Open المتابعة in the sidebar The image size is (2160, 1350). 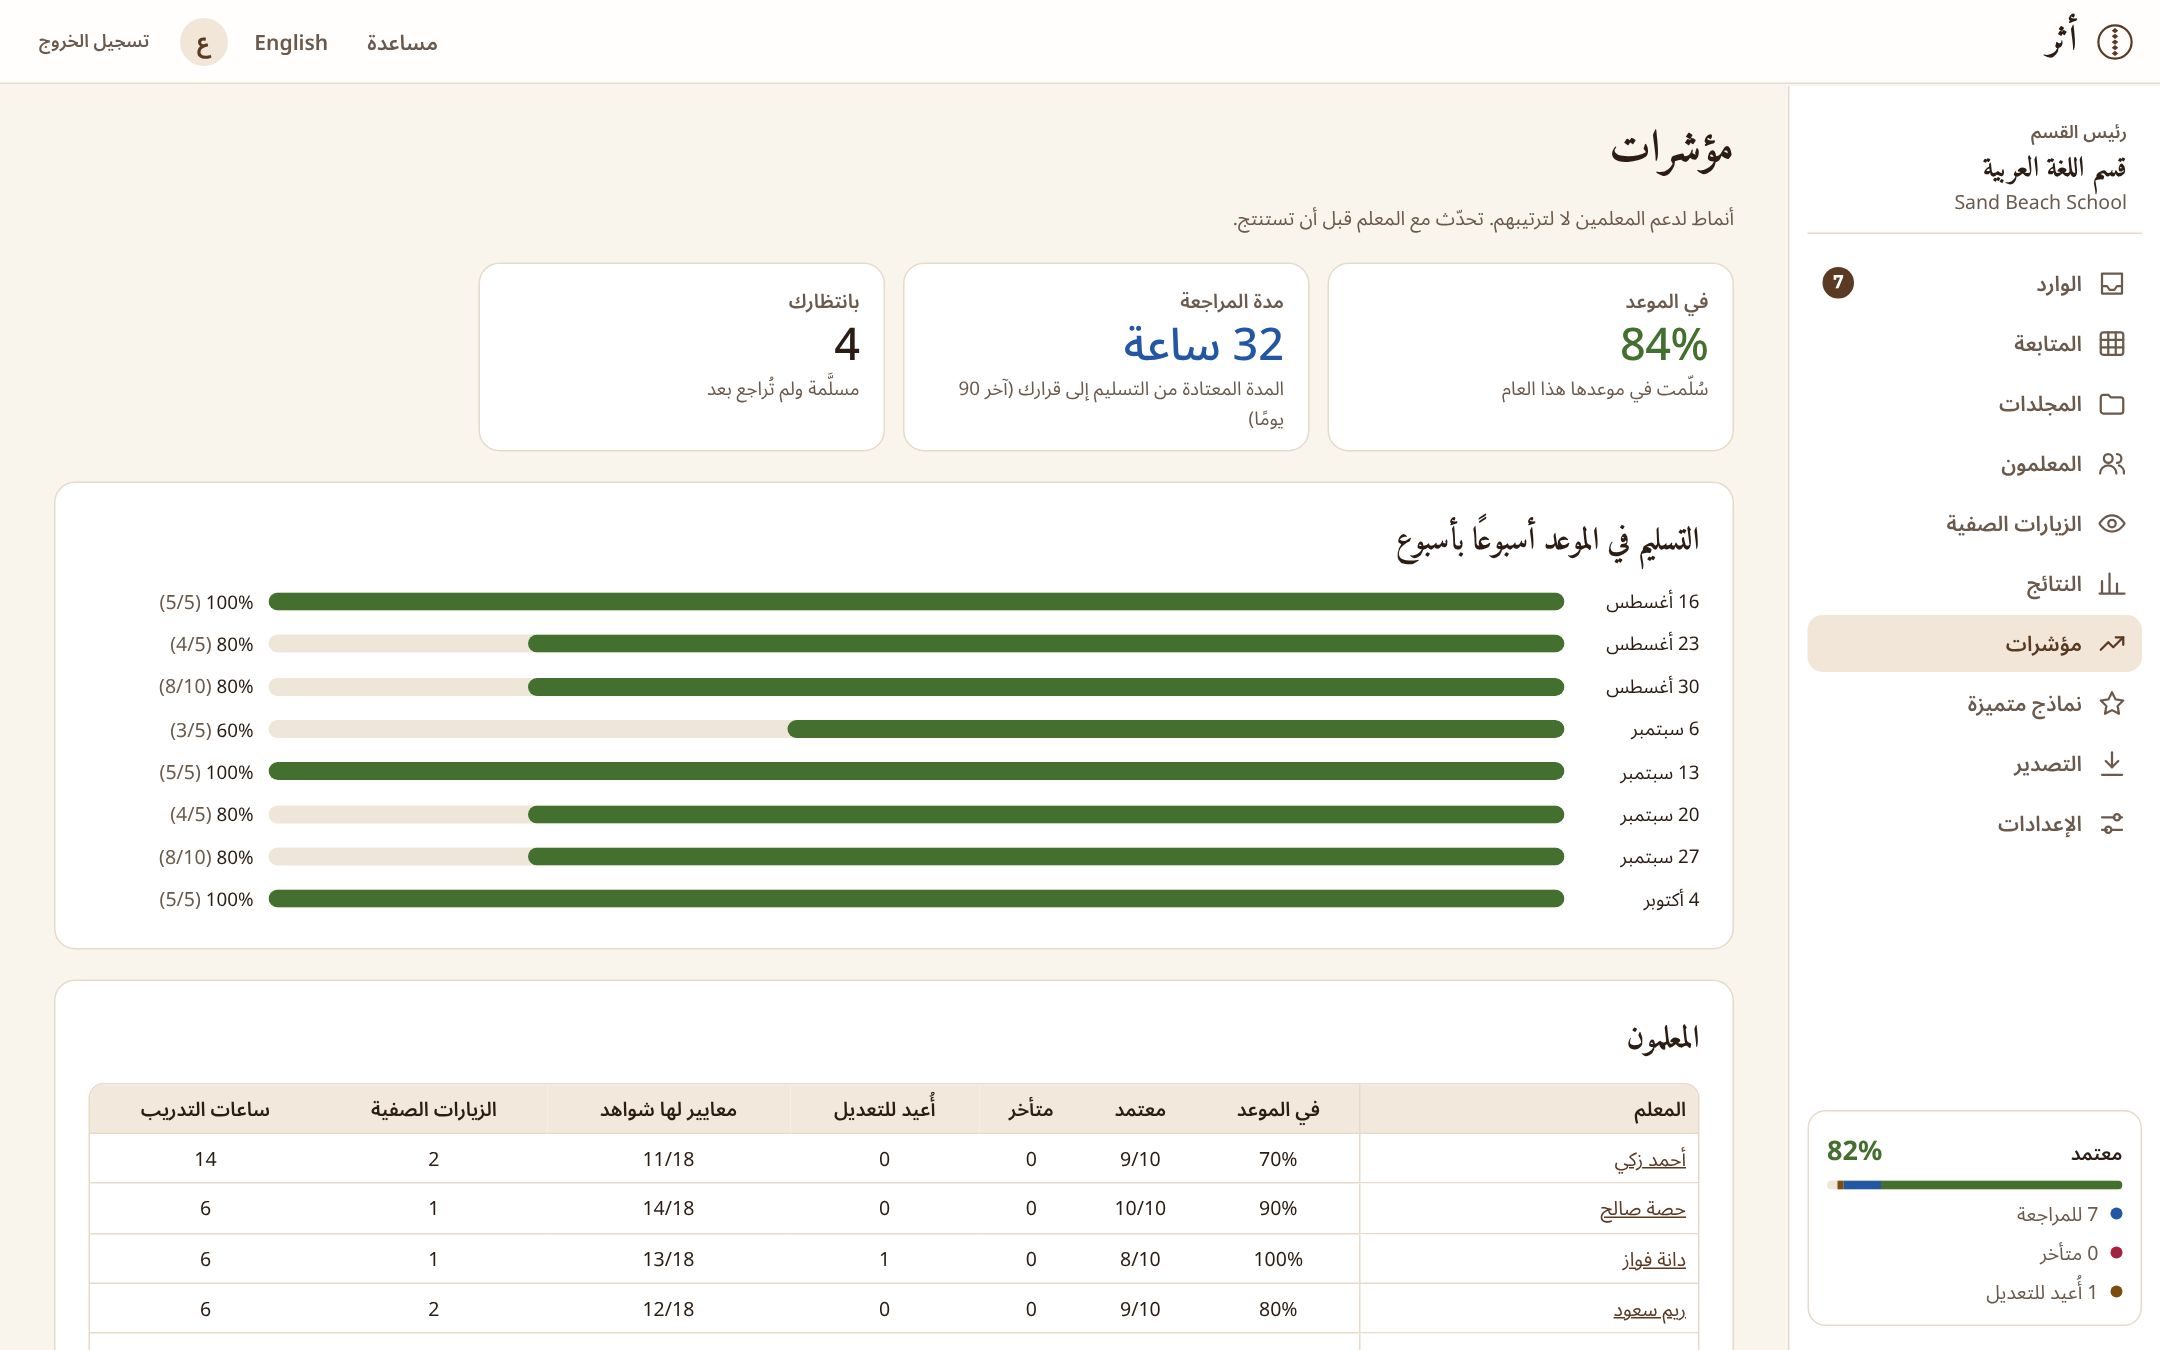click(1974, 344)
